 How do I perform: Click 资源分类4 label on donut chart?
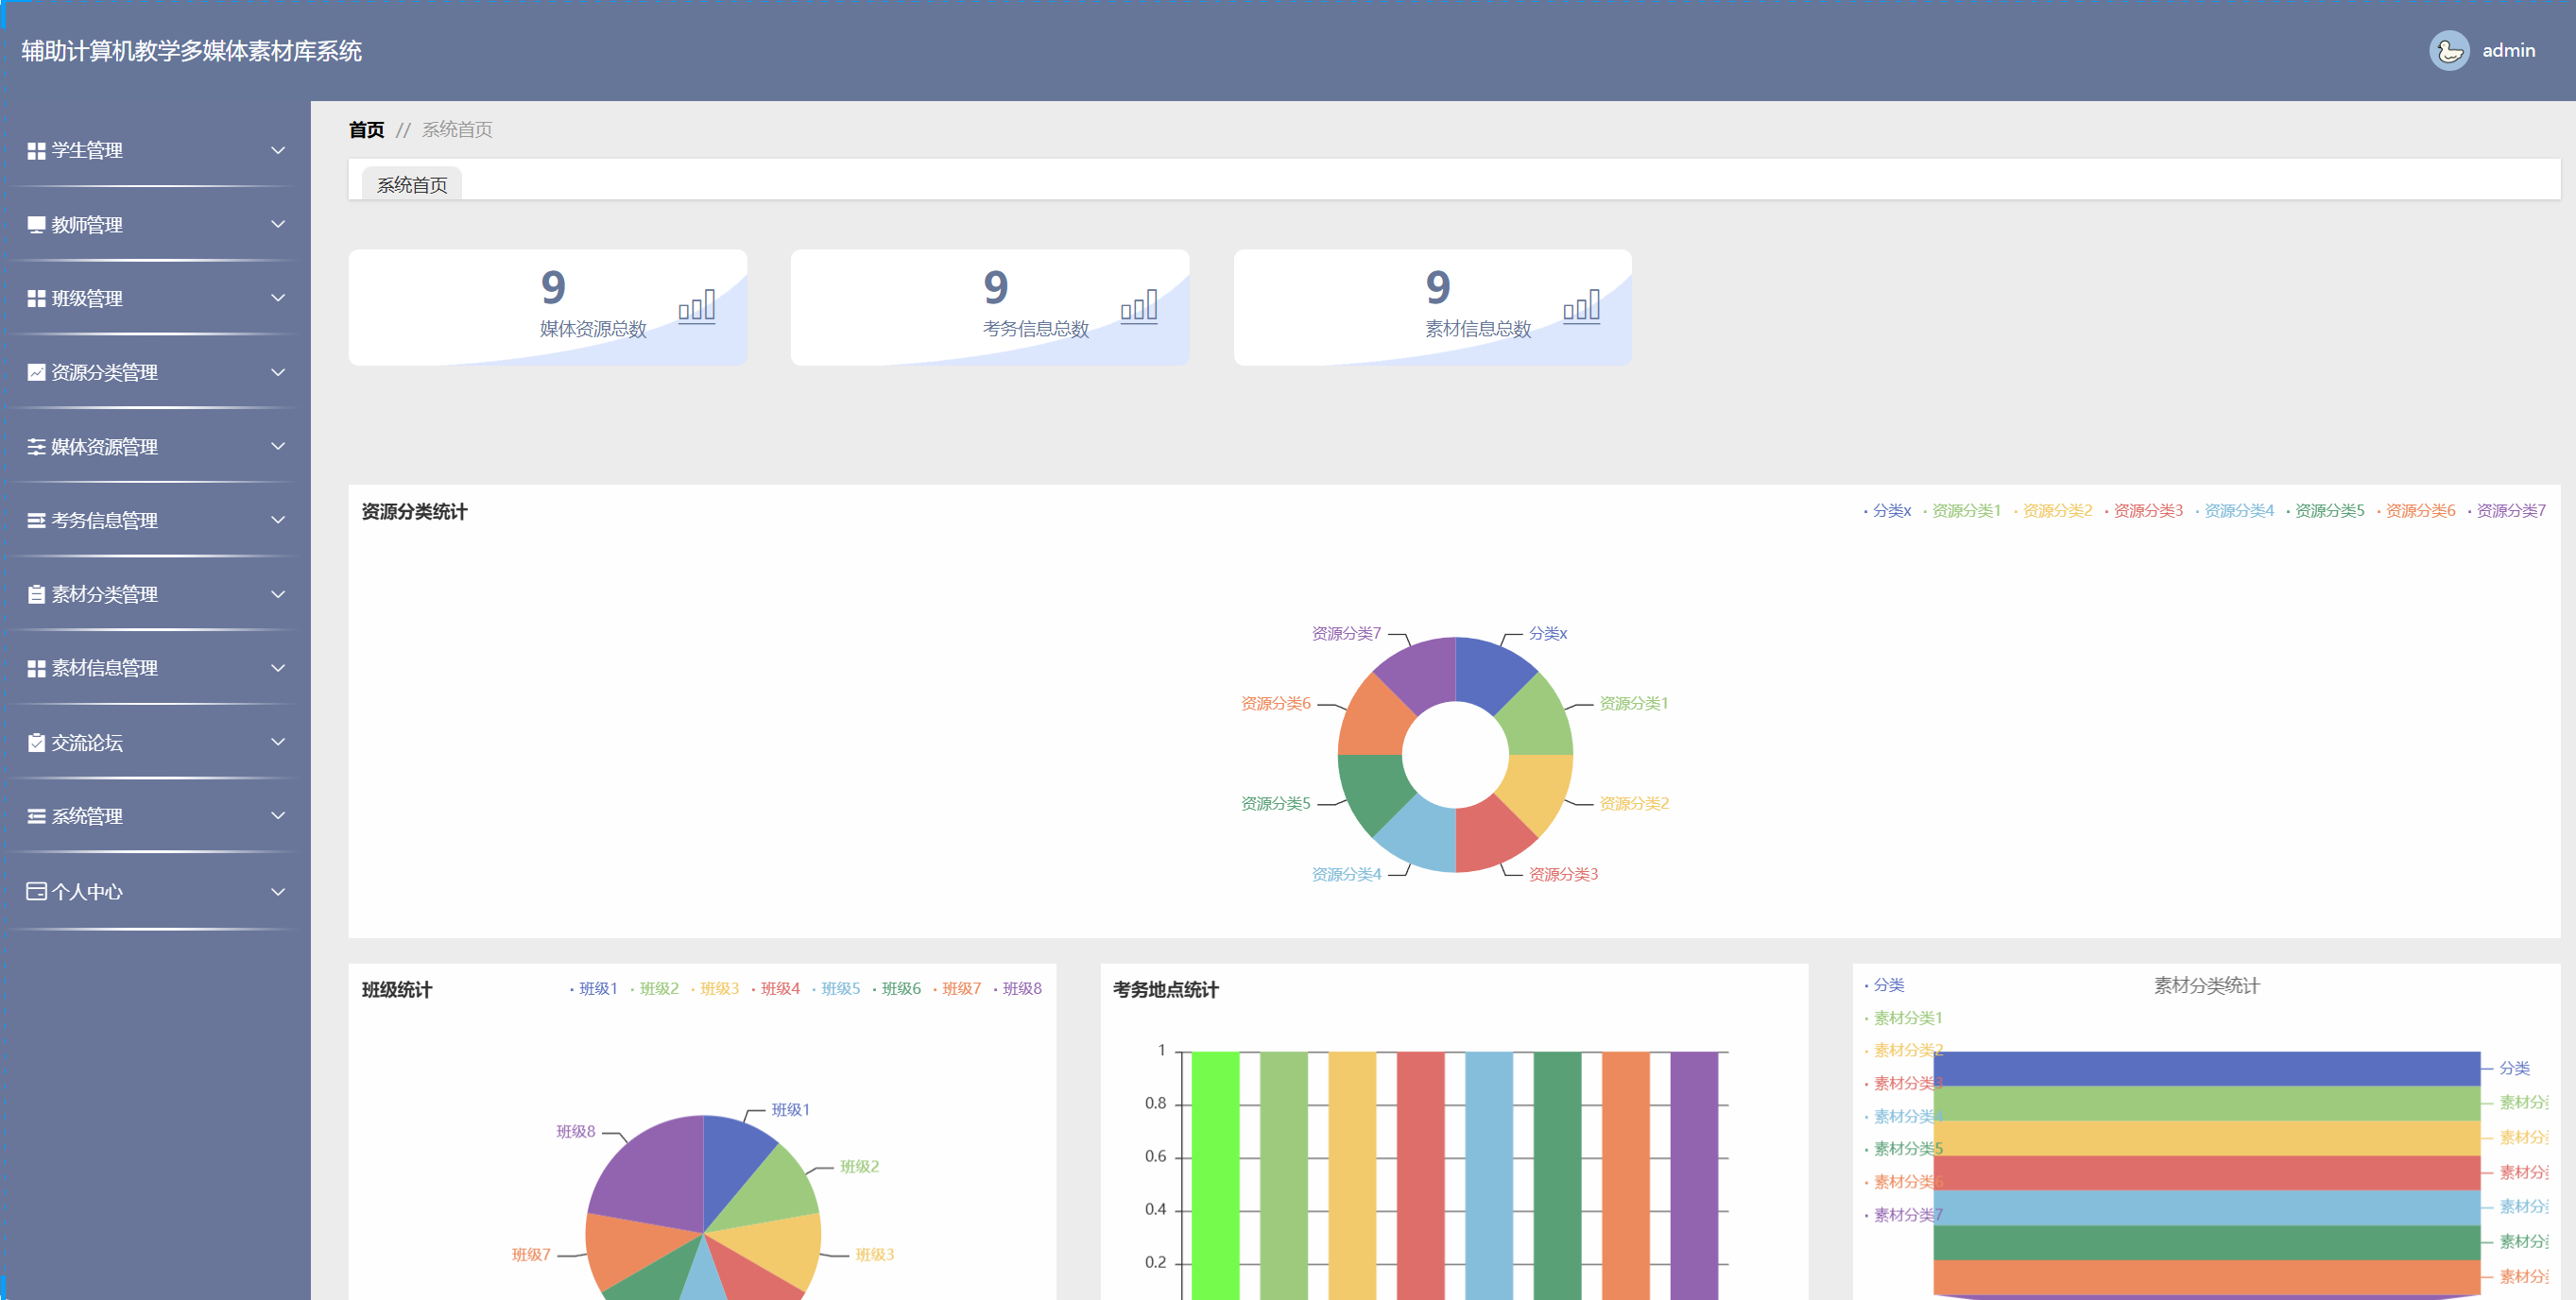(1346, 875)
